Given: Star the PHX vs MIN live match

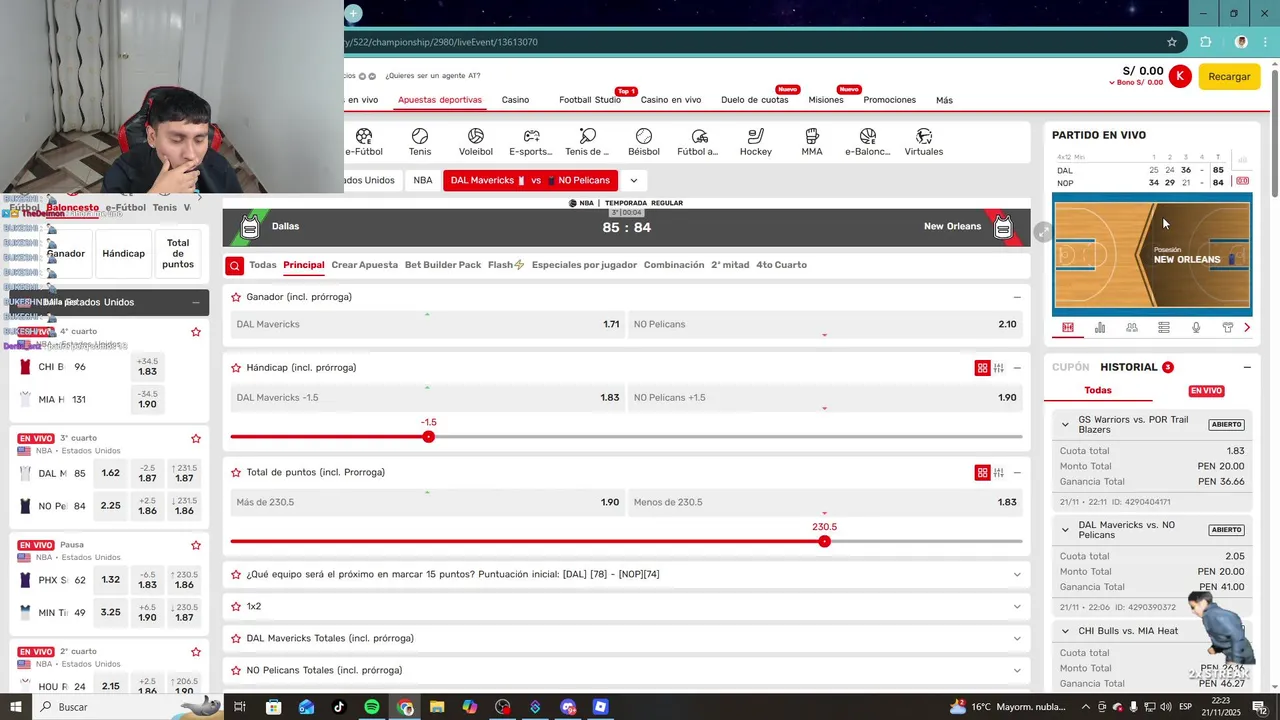Looking at the screenshot, I should pyautogui.click(x=196, y=545).
